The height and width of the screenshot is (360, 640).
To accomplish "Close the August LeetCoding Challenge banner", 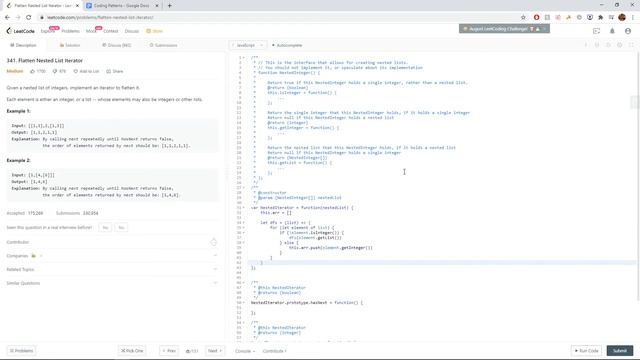I will coord(544,29).
